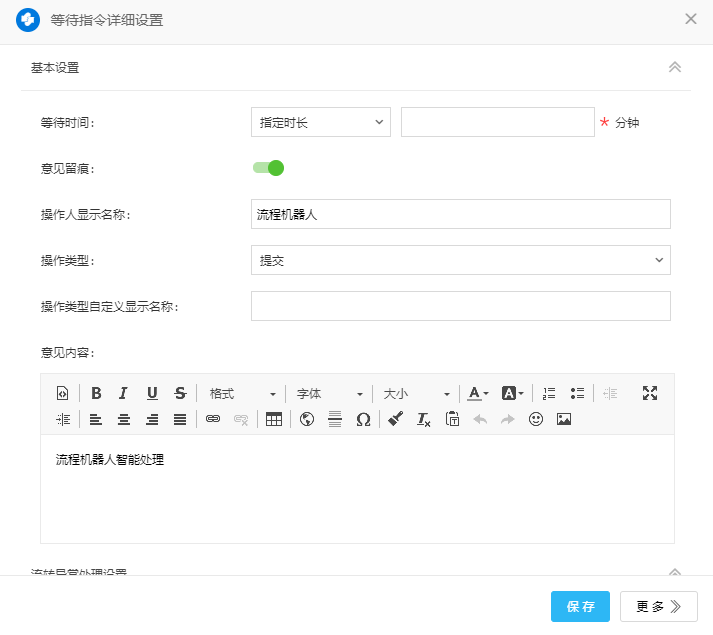The height and width of the screenshot is (635, 713).
Task: Apply strikethrough formatting
Action: 180,393
